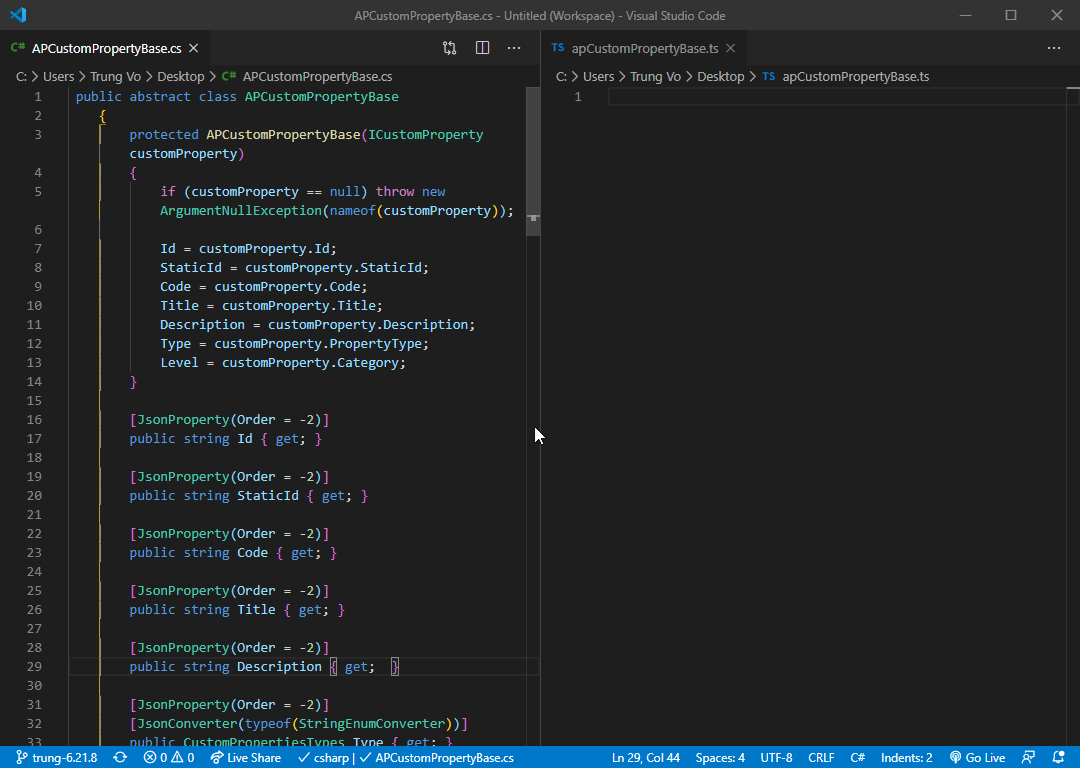Switch to APCustomPropertyBase.cs tab
1080x768 pixels.
[x=106, y=48]
